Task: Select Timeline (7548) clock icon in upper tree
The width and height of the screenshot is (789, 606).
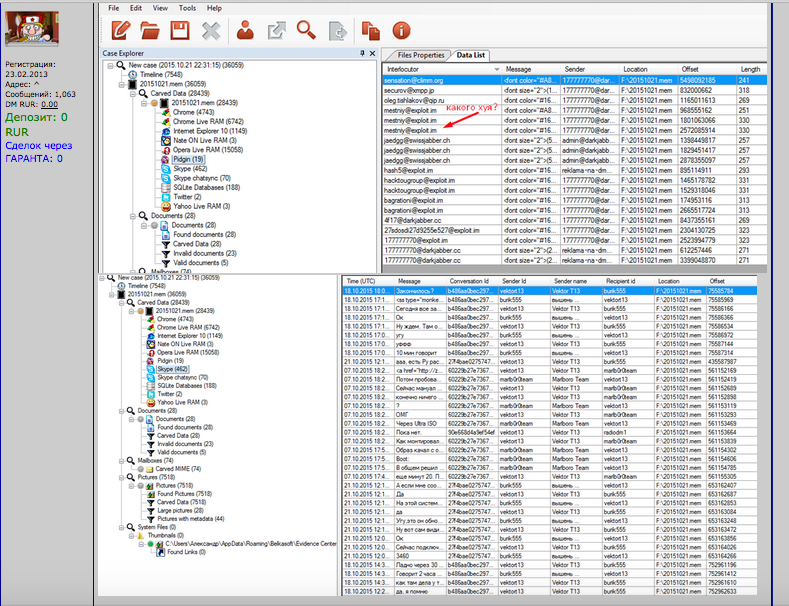Action: 132,74
